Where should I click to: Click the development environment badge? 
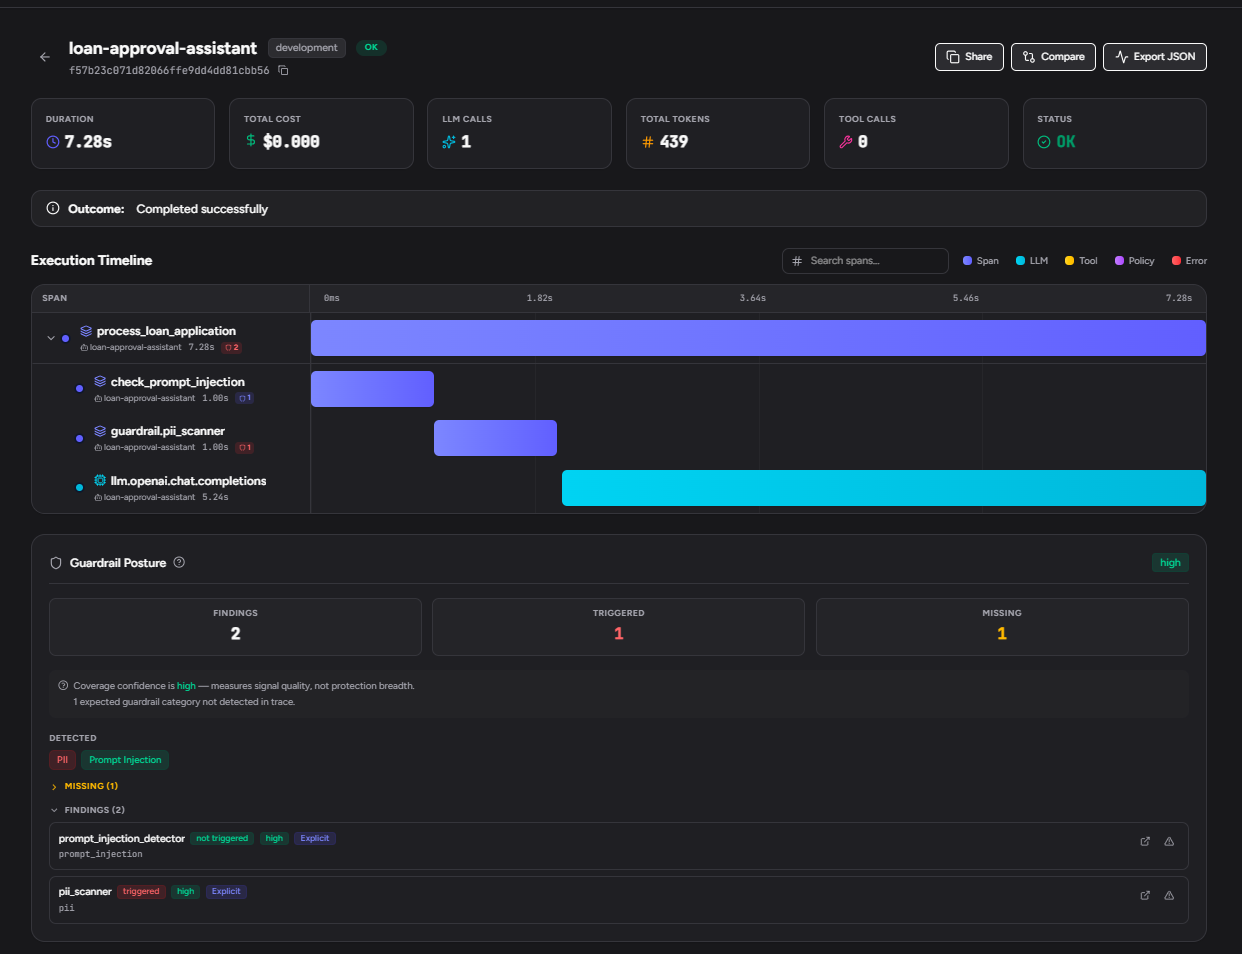(306, 48)
